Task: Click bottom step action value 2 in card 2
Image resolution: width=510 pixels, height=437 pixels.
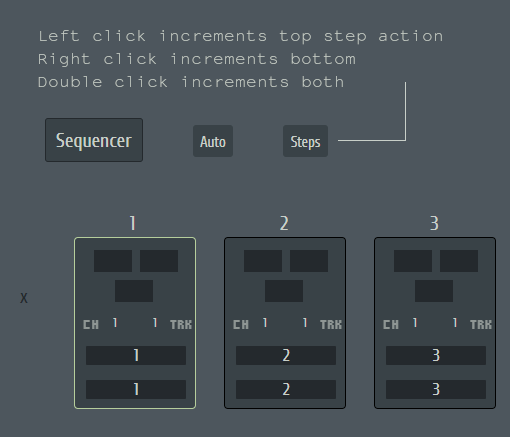Action: [x=286, y=389]
